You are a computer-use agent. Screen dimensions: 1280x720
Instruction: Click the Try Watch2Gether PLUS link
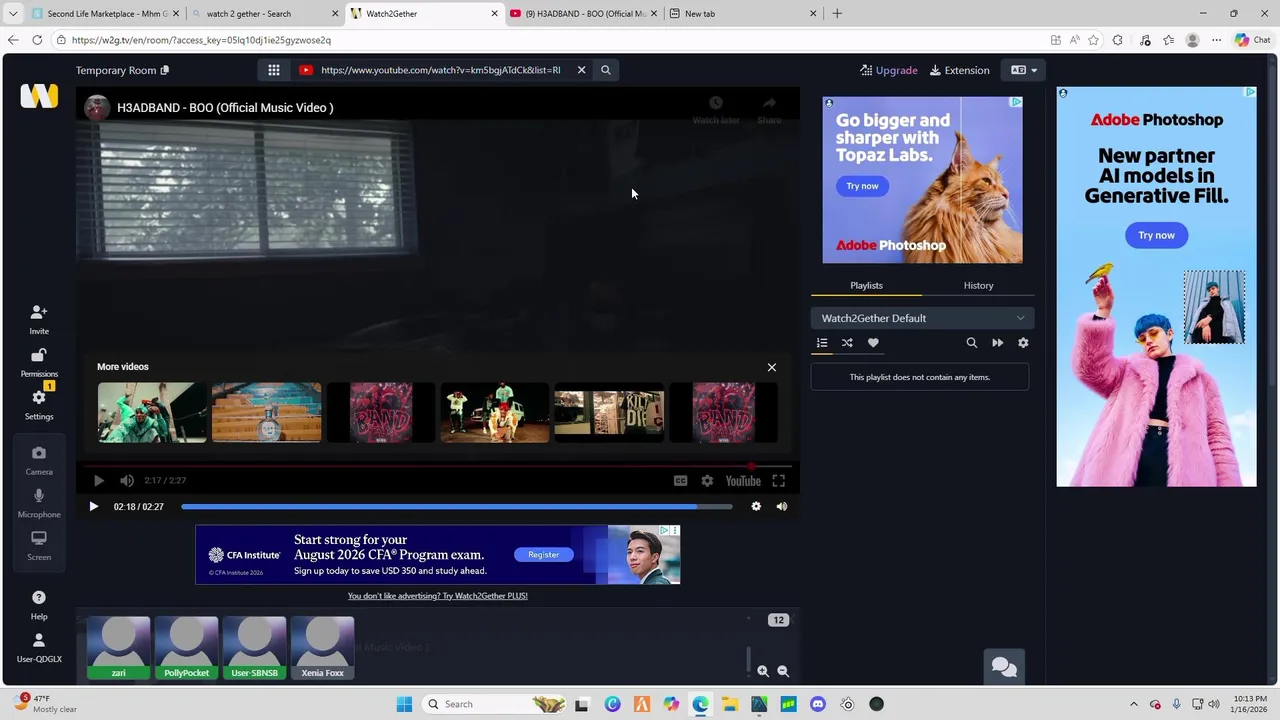point(437,596)
